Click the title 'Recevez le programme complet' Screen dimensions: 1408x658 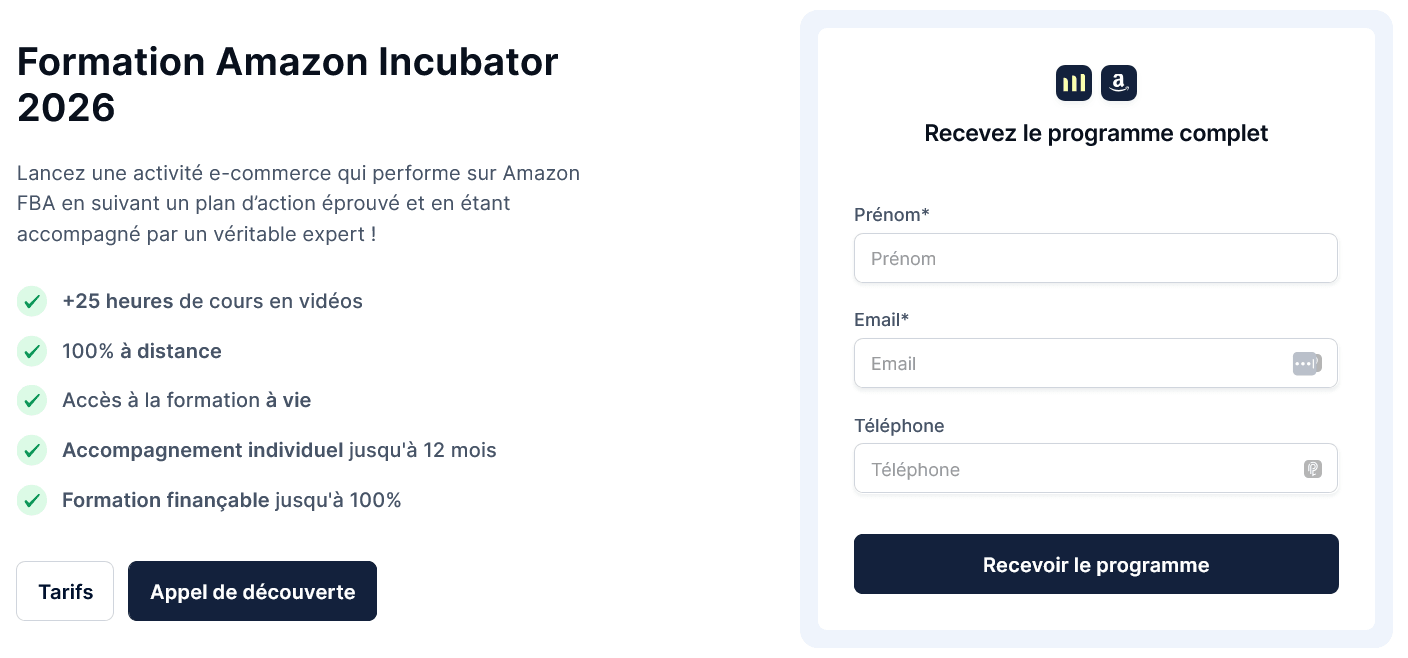click(1096, 133)
